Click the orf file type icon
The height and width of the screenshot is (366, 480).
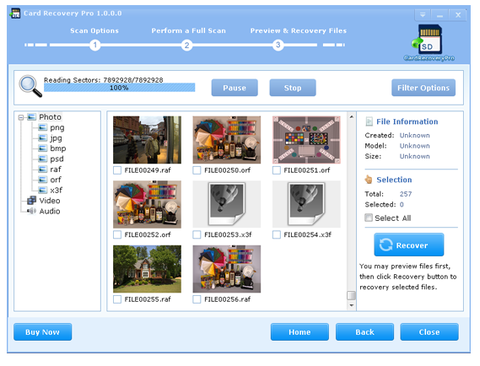click(x=43, y=180)
